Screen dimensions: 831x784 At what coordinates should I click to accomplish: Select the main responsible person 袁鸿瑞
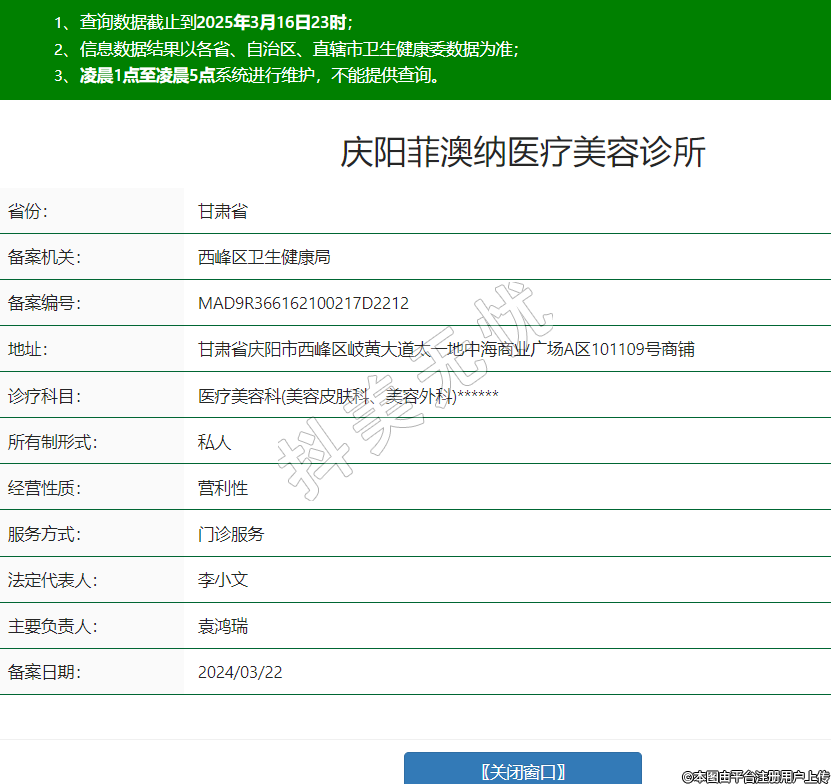point(222,627)
